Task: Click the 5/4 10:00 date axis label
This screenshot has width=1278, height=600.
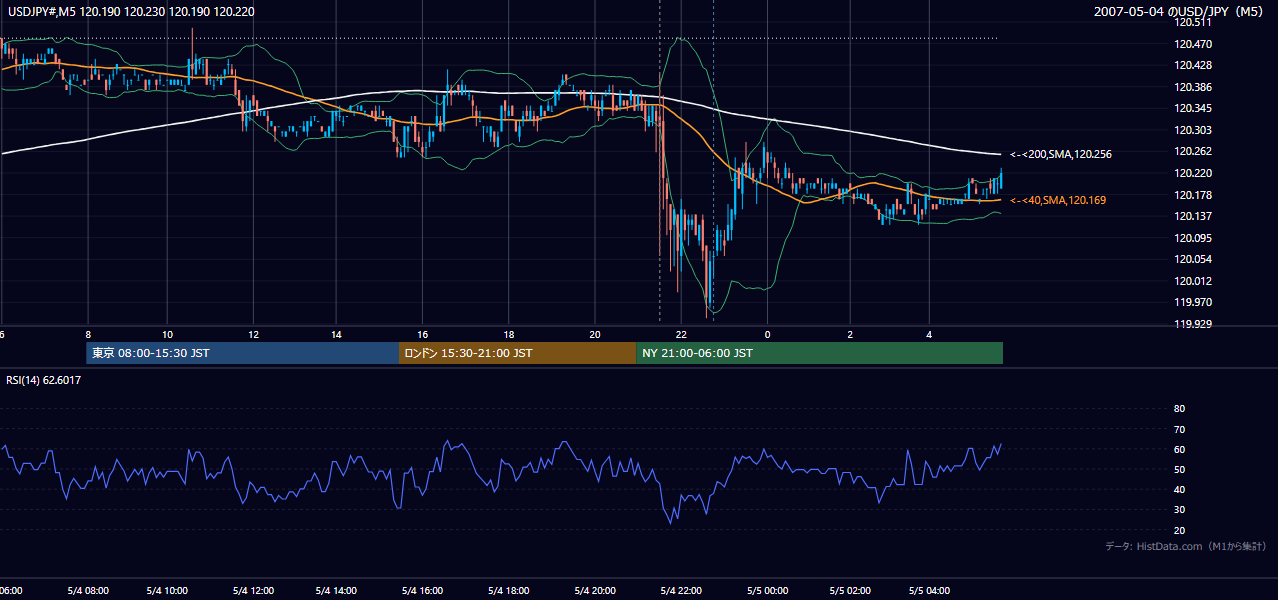Action: 167,590
